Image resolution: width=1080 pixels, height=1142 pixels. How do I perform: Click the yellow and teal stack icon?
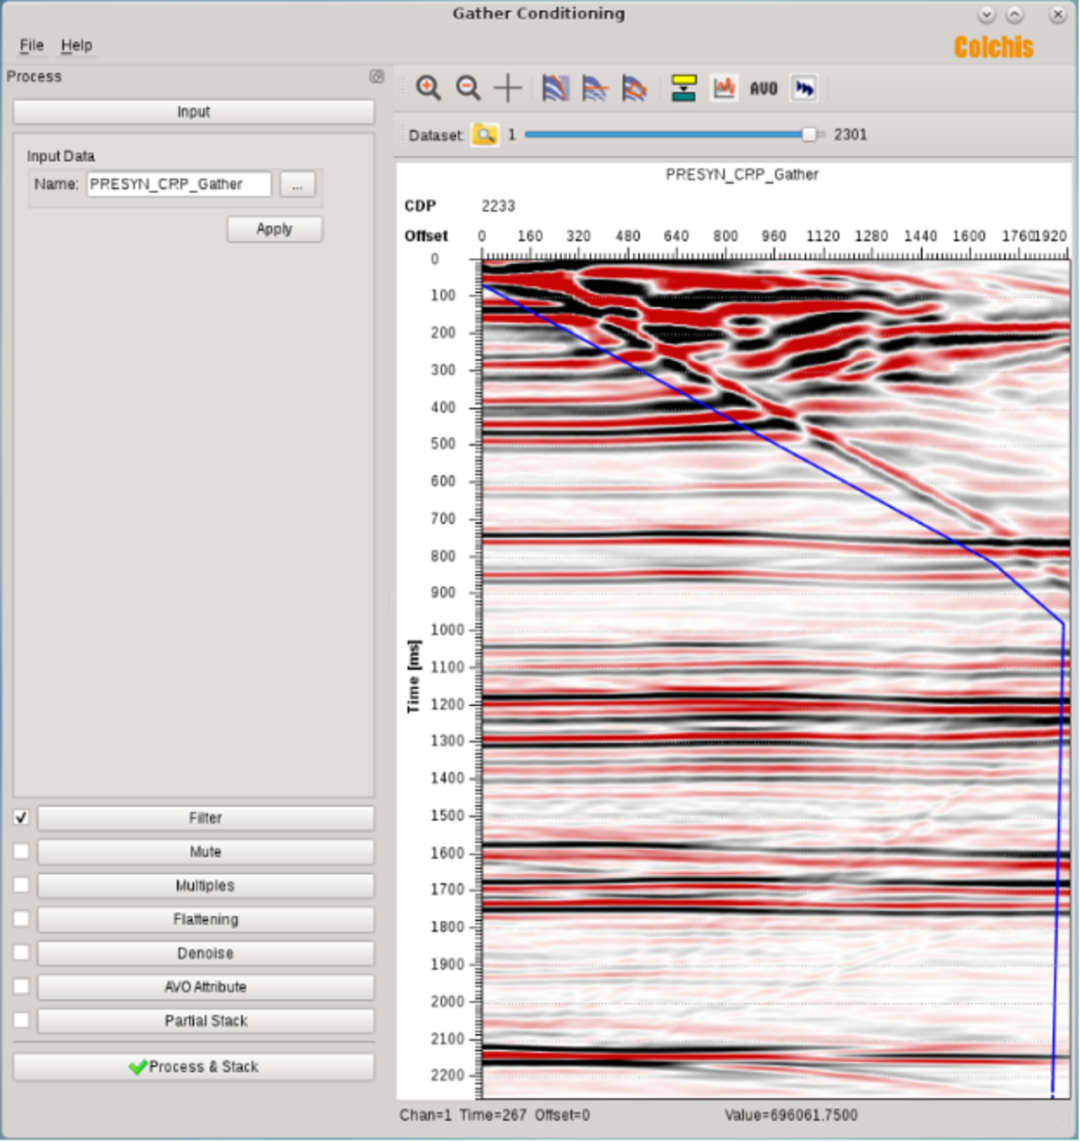point(684,89)
